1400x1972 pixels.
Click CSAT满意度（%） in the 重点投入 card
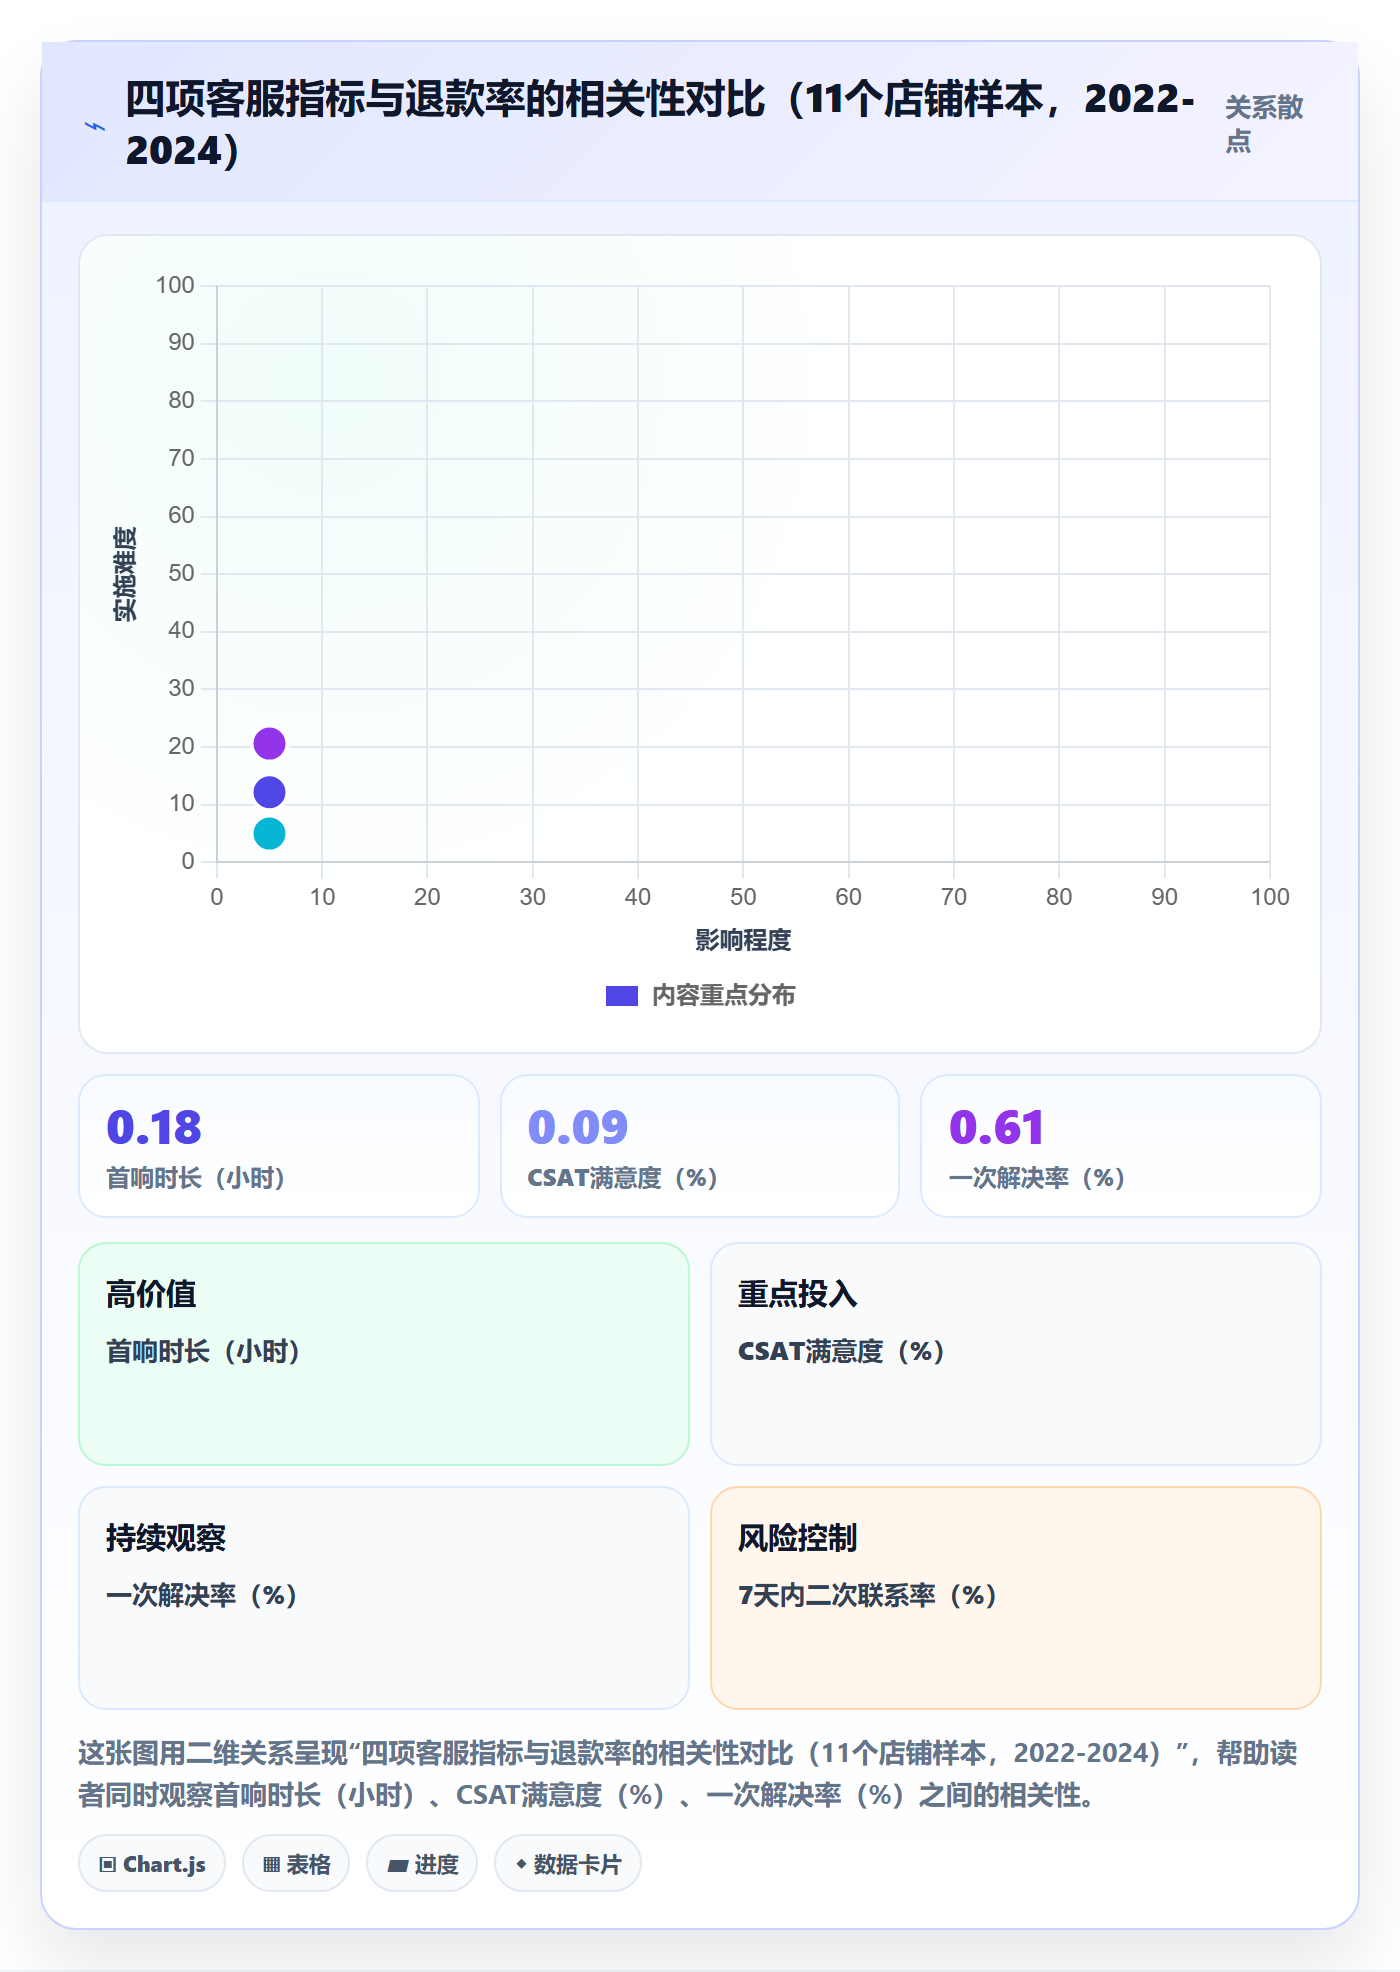(842, 1352)
